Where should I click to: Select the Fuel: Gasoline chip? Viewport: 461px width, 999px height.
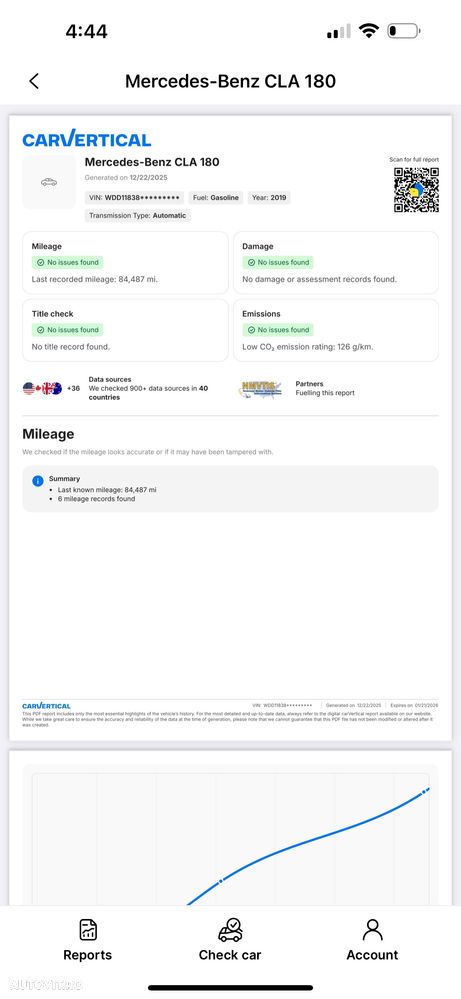[216, 198]
